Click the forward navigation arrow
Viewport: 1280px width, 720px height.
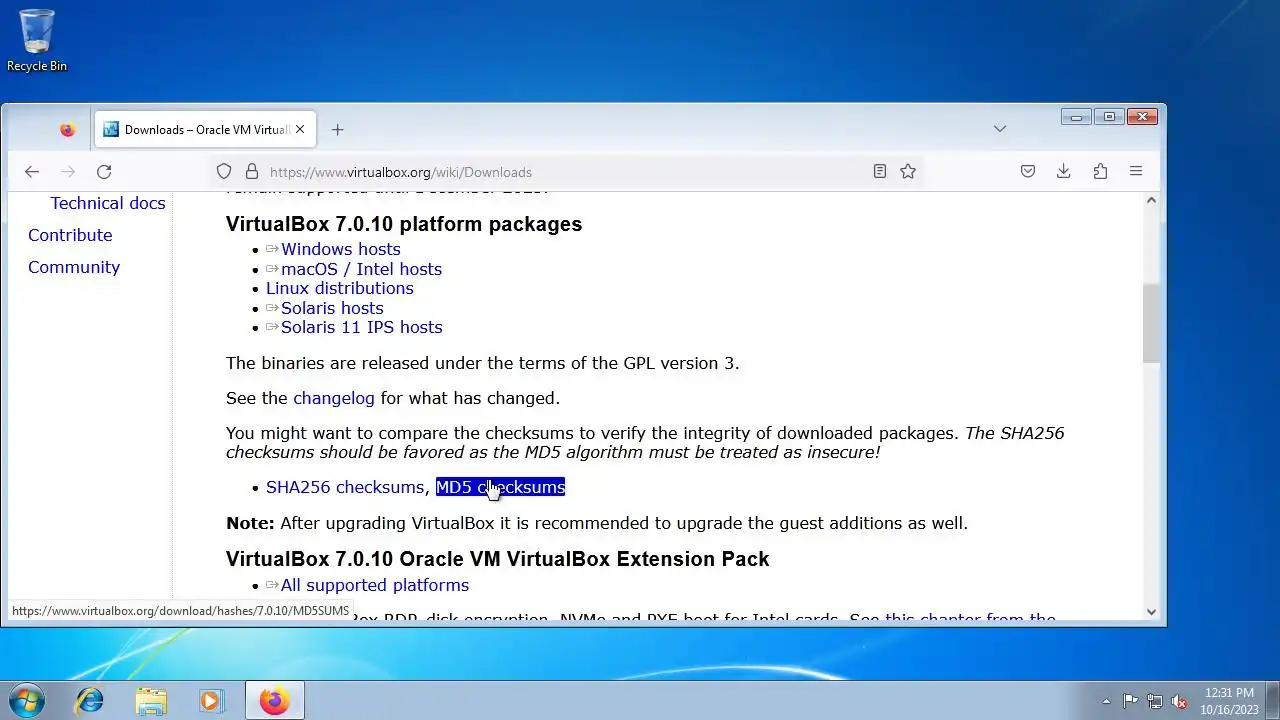[68, 171]
